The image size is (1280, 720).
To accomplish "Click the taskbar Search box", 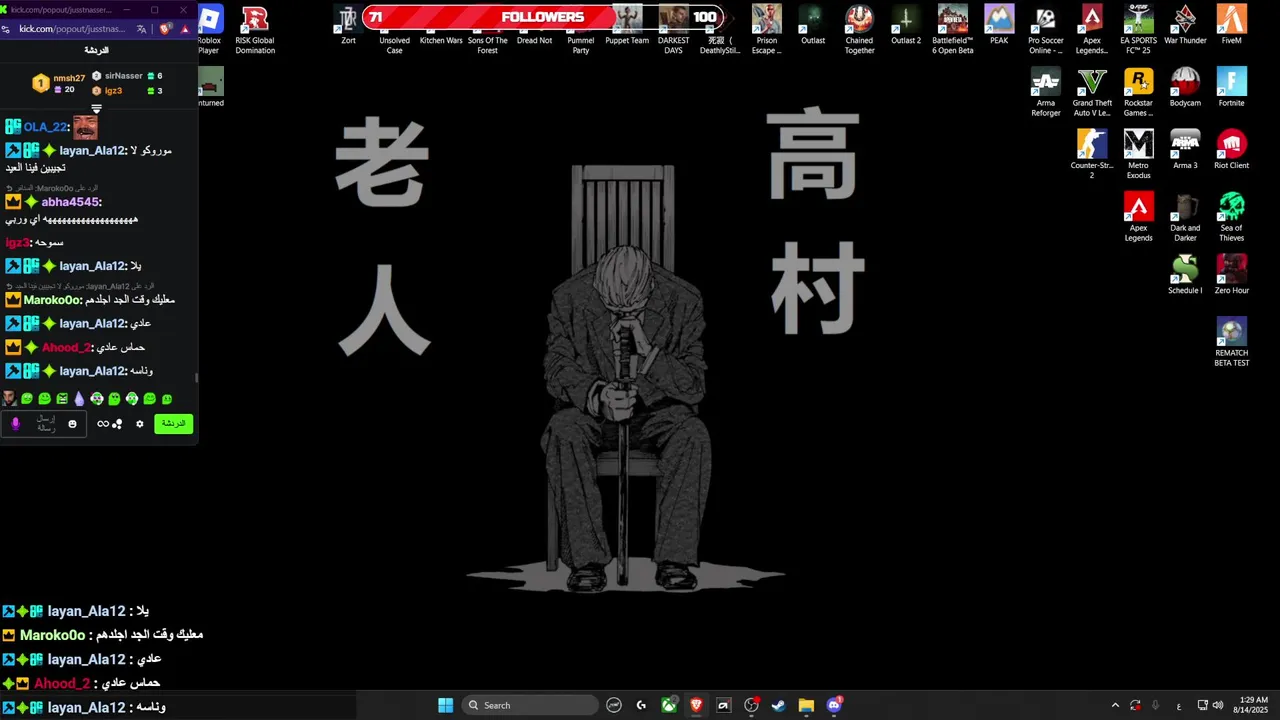I will (531, 705).
